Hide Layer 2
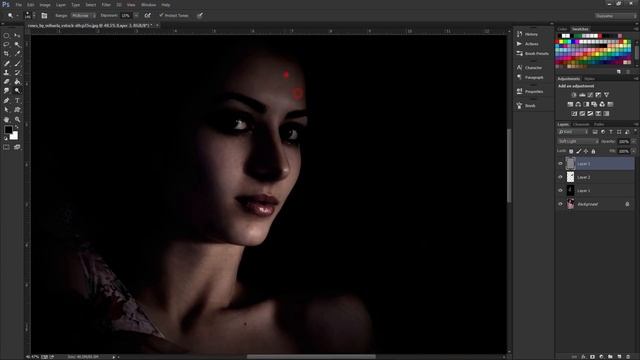The height and width of the screenshot is (360, 640). point(560,177)
